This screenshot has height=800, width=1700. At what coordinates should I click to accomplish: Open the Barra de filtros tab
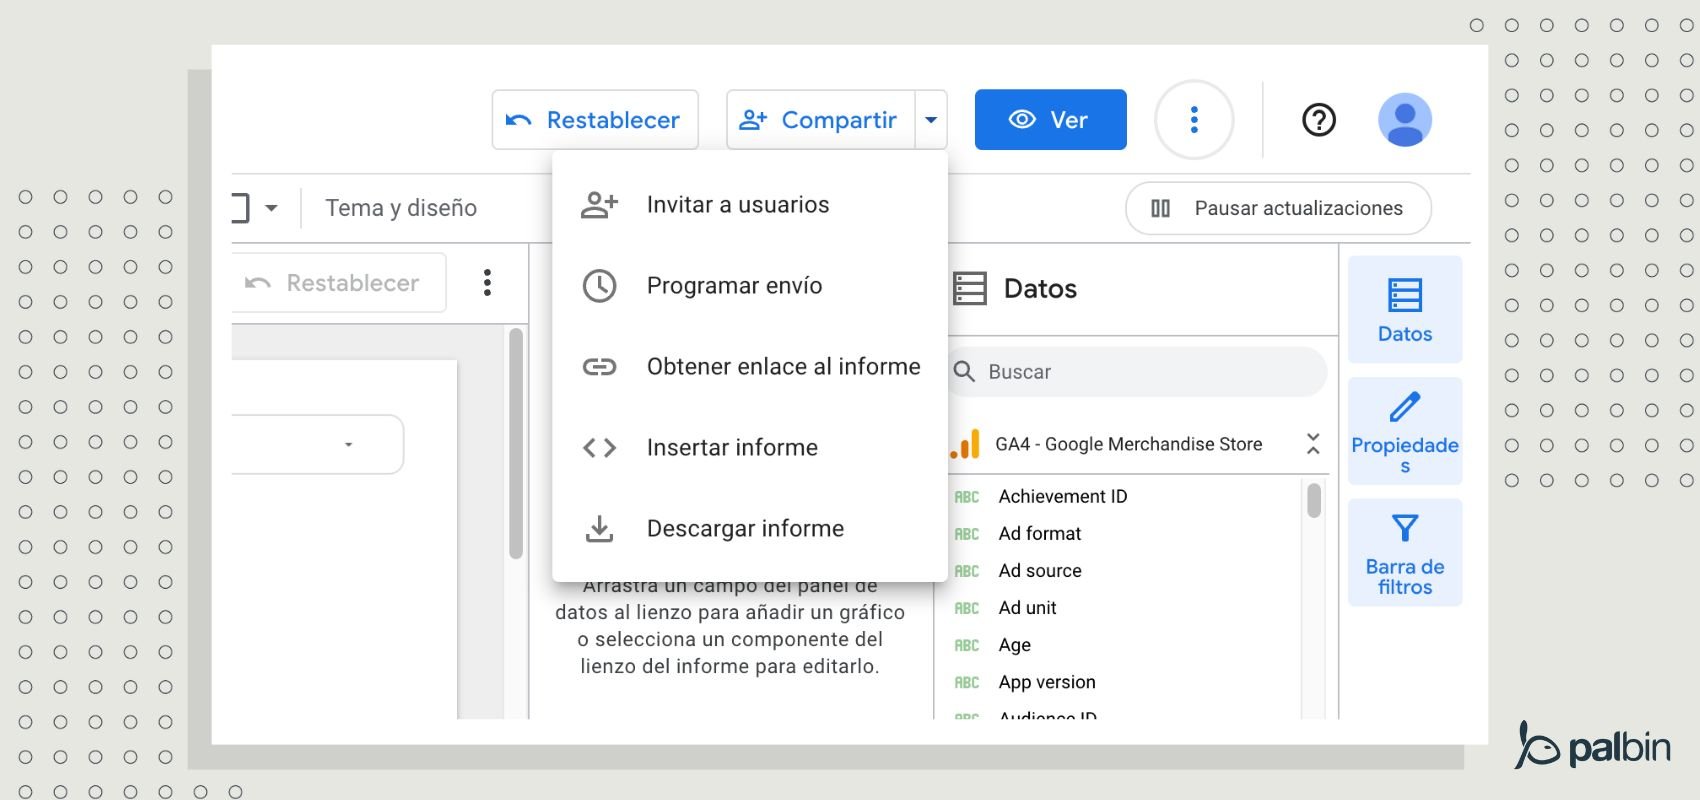click(1405, 552)
